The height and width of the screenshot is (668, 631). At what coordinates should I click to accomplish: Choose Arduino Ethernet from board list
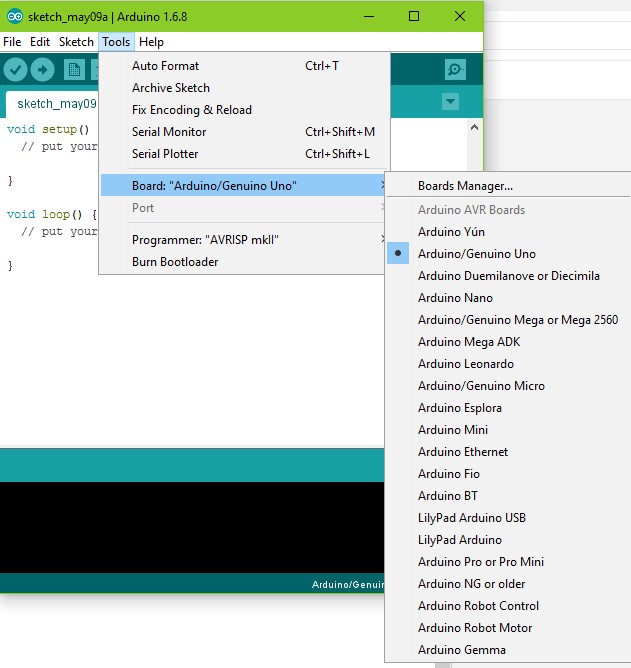point(508,452)
